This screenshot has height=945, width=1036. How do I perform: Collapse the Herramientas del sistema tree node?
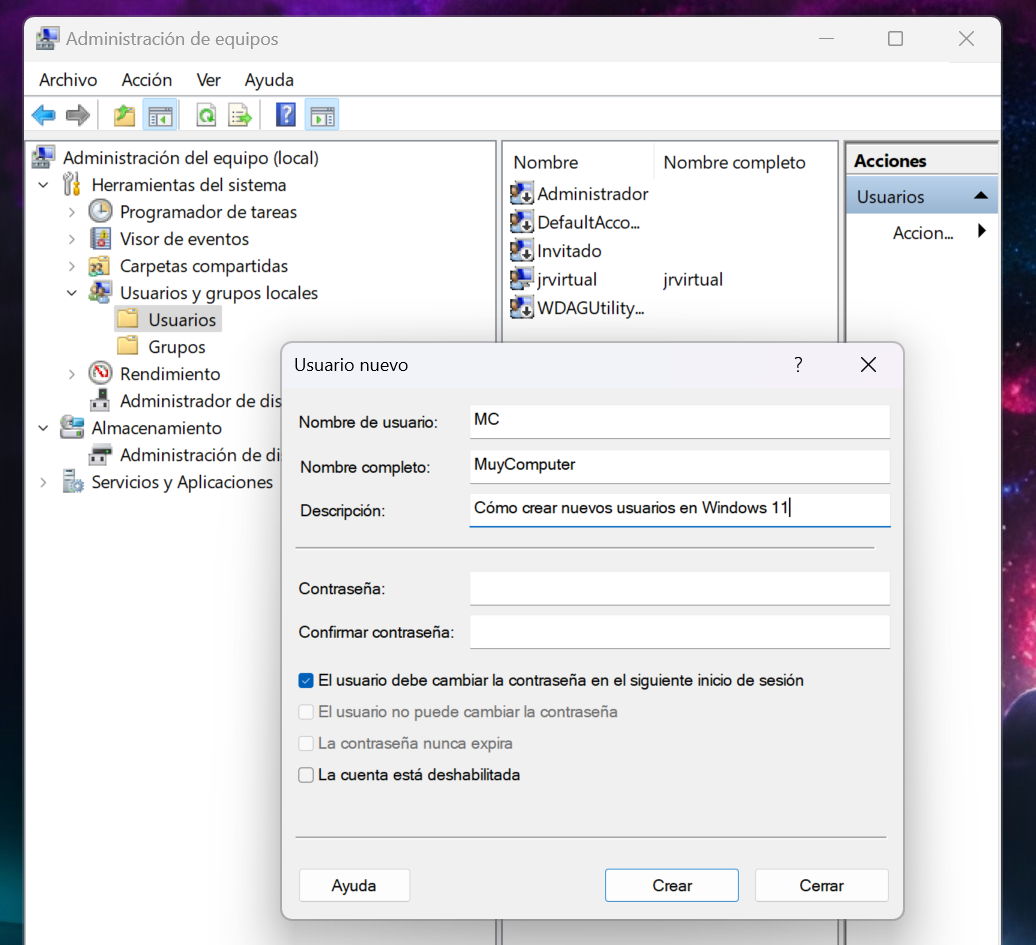coord(44,185)
